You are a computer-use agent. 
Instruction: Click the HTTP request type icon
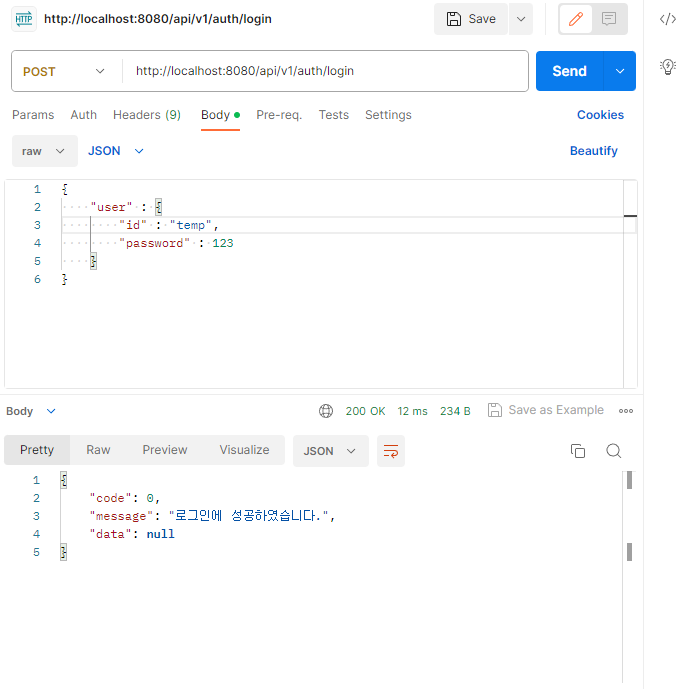pos(24,19)
